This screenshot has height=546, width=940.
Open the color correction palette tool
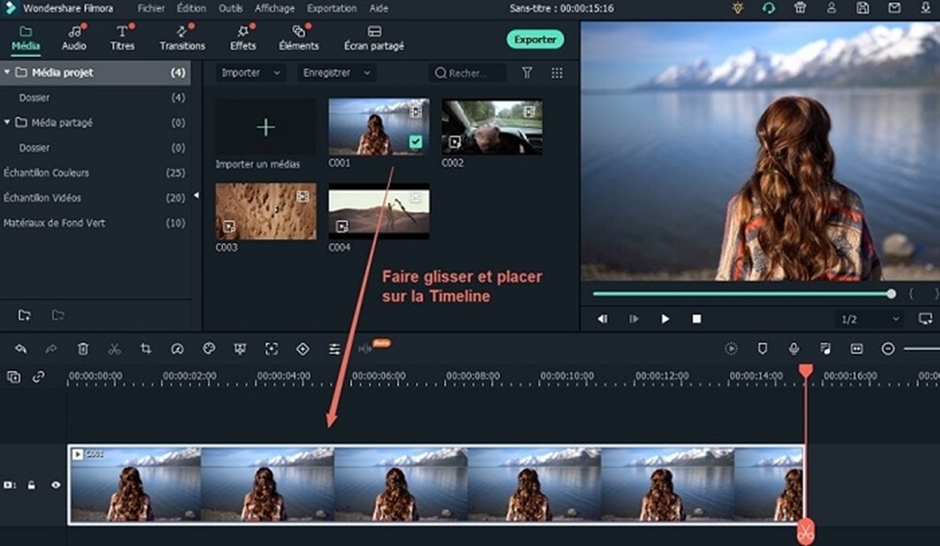click(x=209, y=349)
